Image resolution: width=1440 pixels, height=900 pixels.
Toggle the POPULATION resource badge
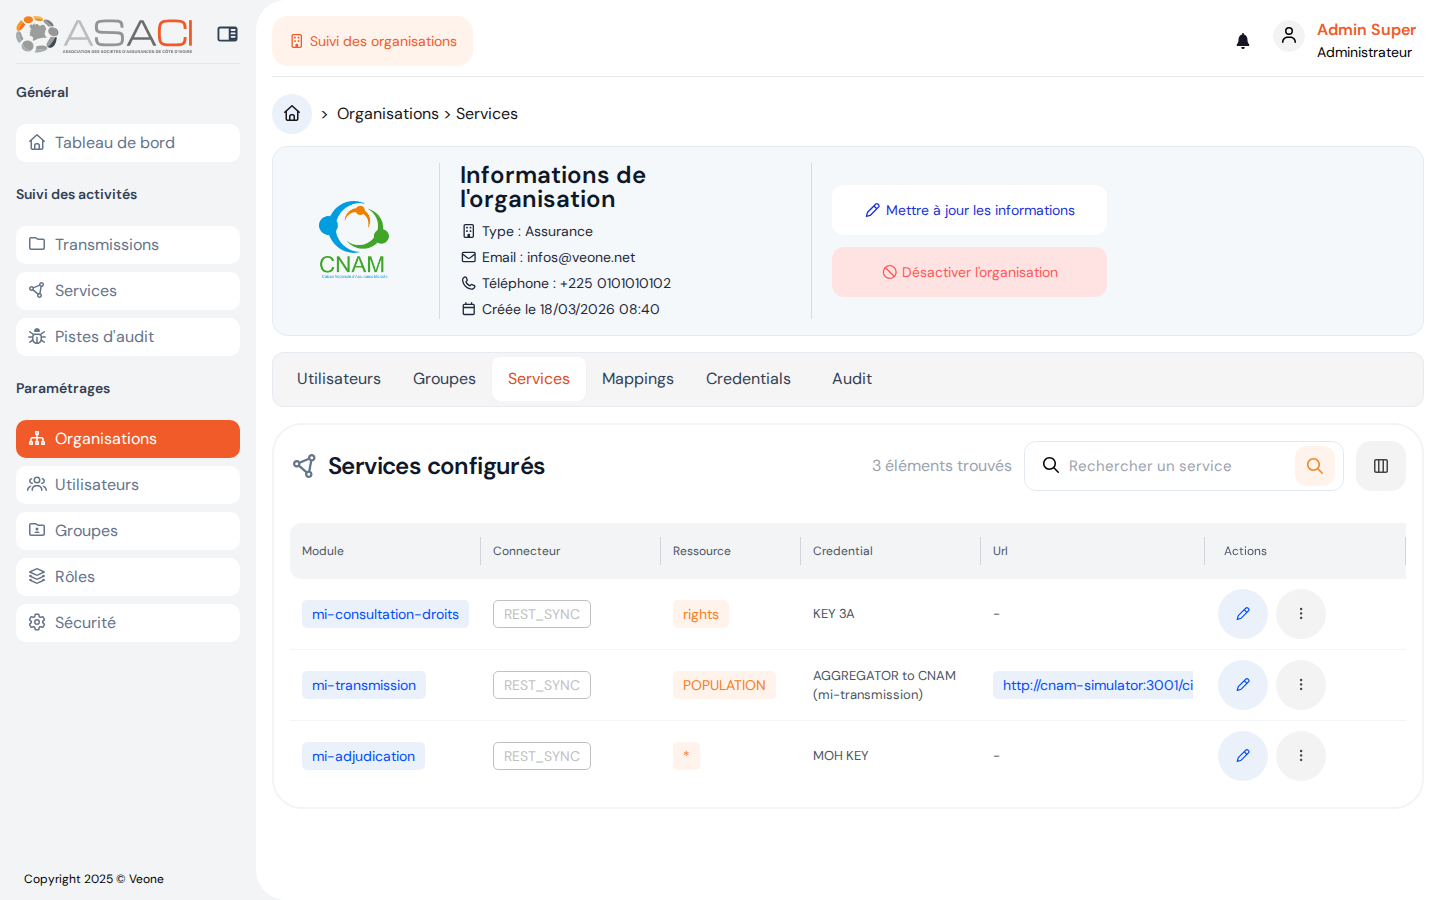point(724,685)
